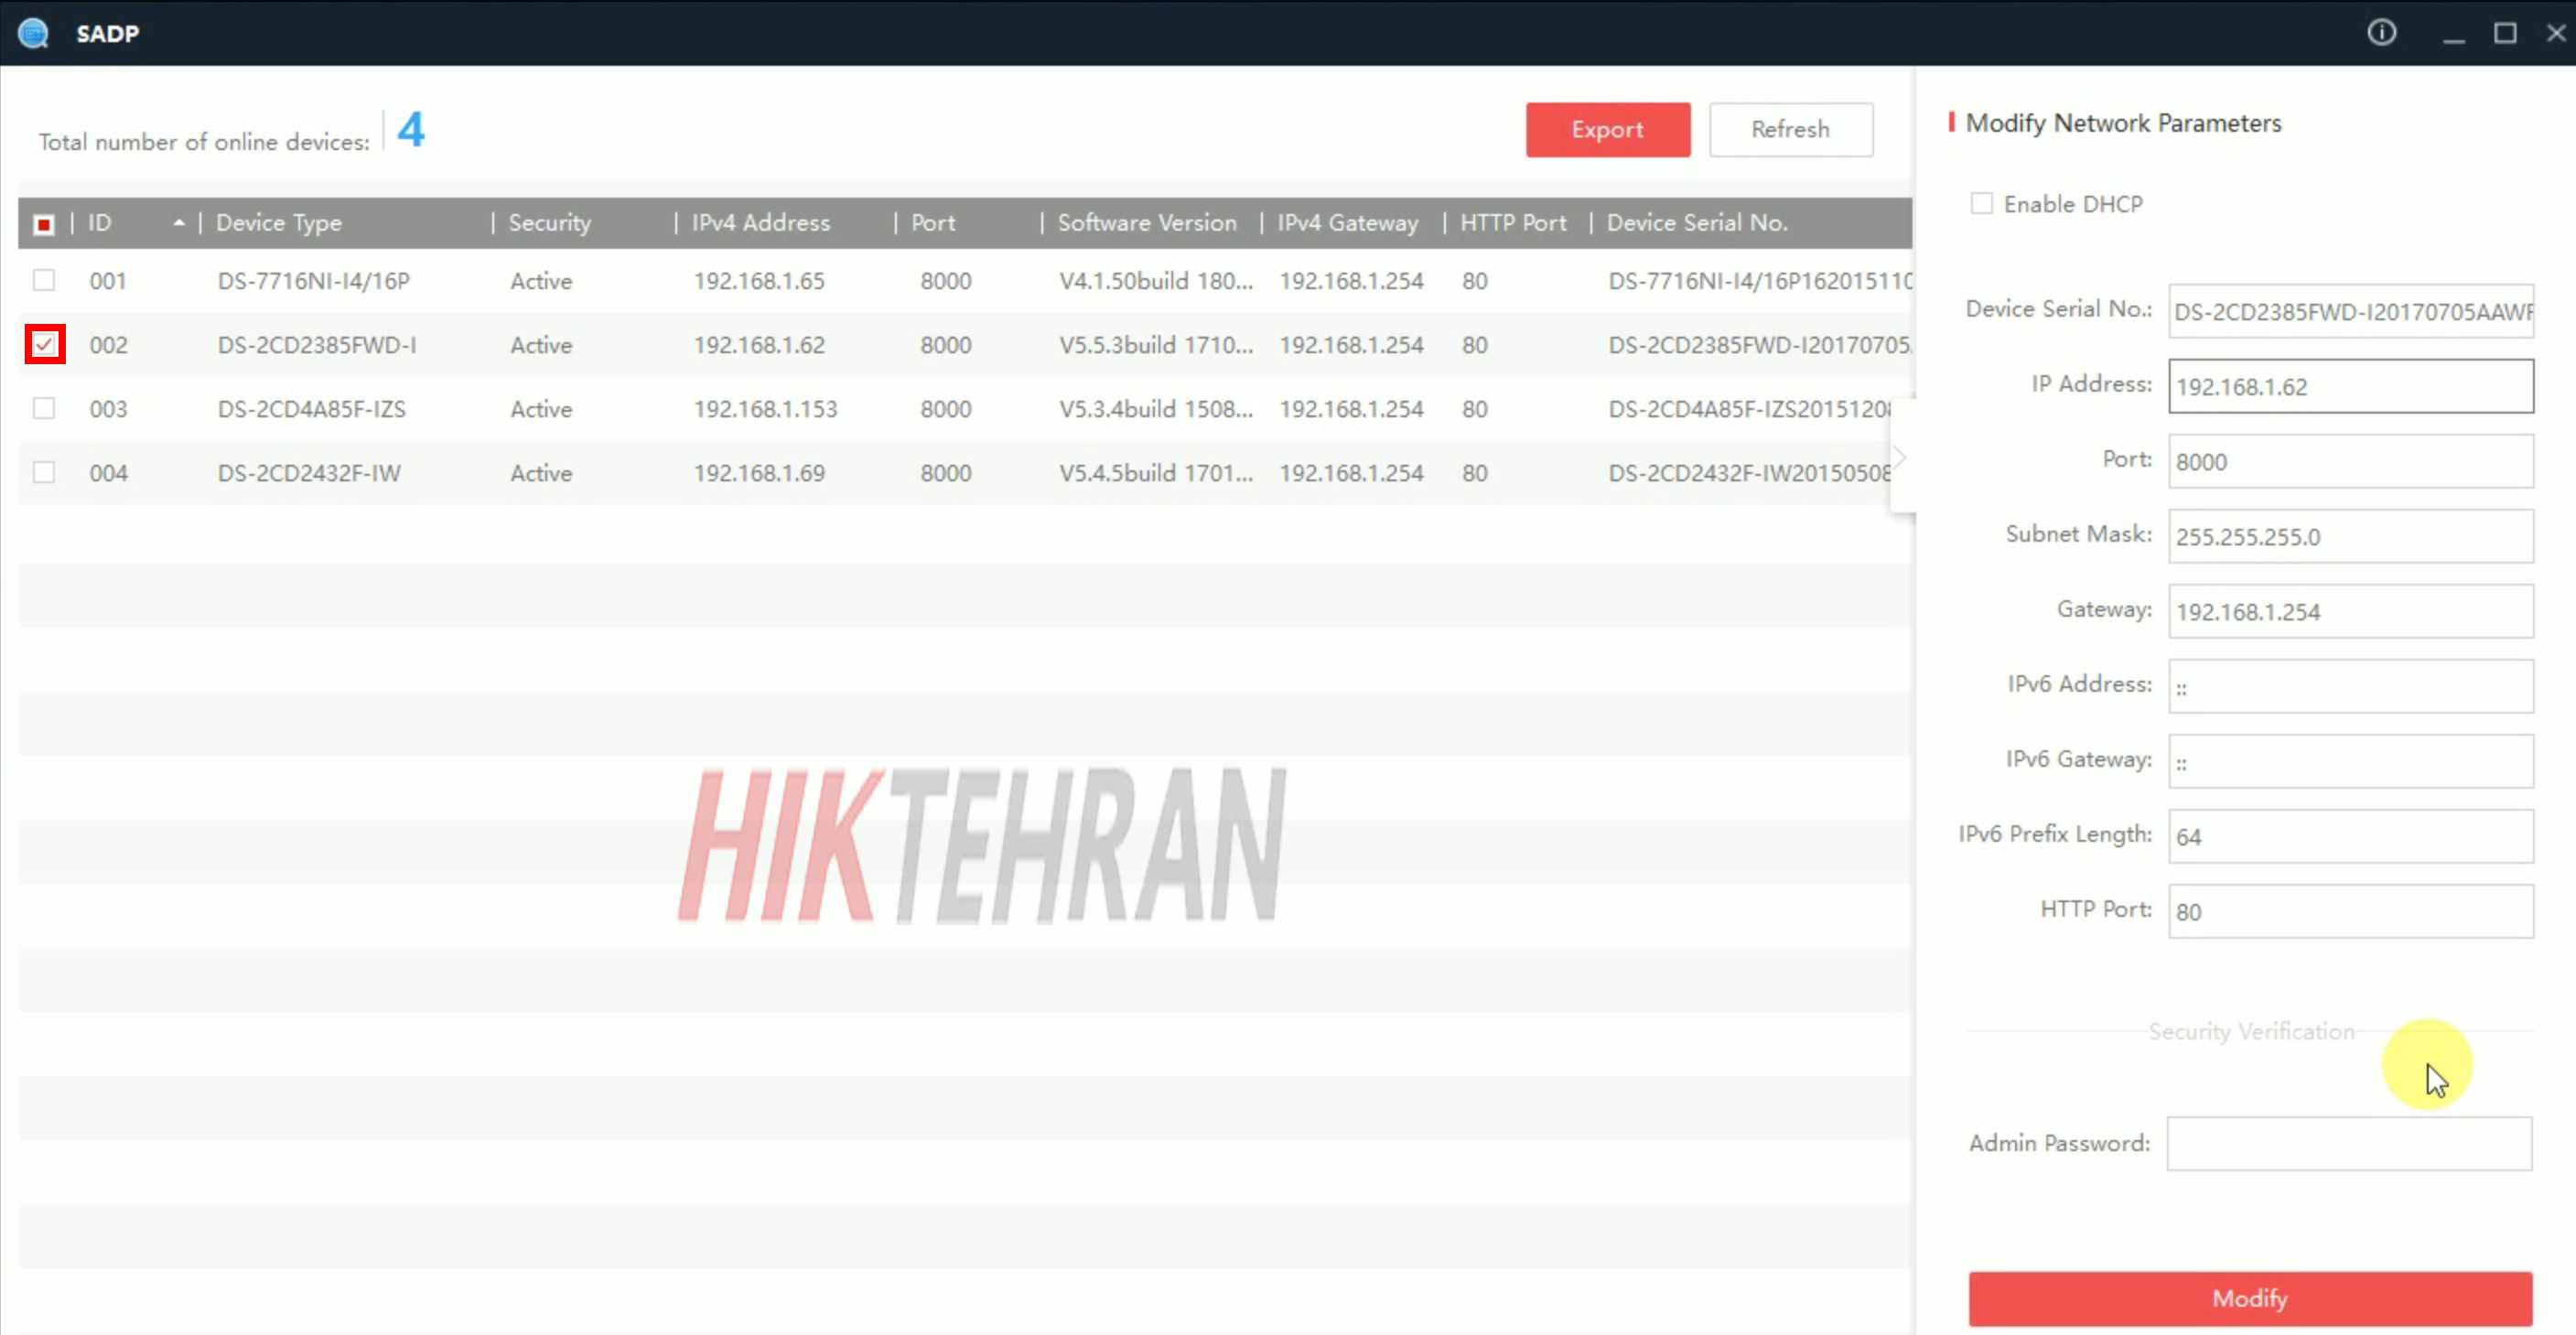Click software version V5.4.5build 1701...
This screenshot has height=1335, width=2576.
coord(1156,473)
